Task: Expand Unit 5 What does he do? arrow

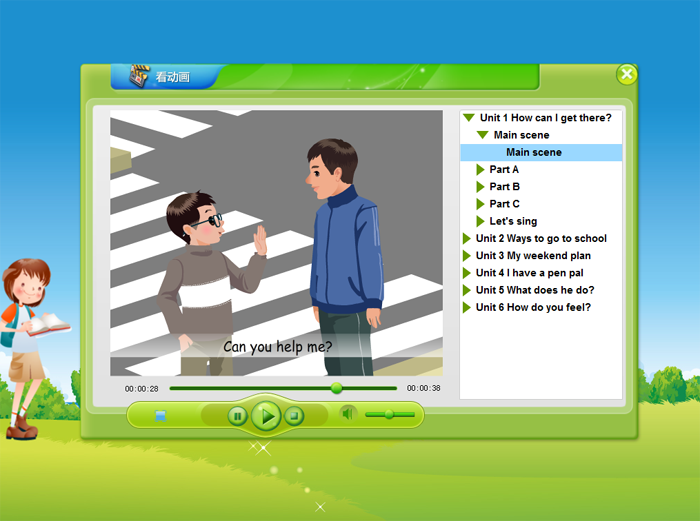Action: pos(467,290)
